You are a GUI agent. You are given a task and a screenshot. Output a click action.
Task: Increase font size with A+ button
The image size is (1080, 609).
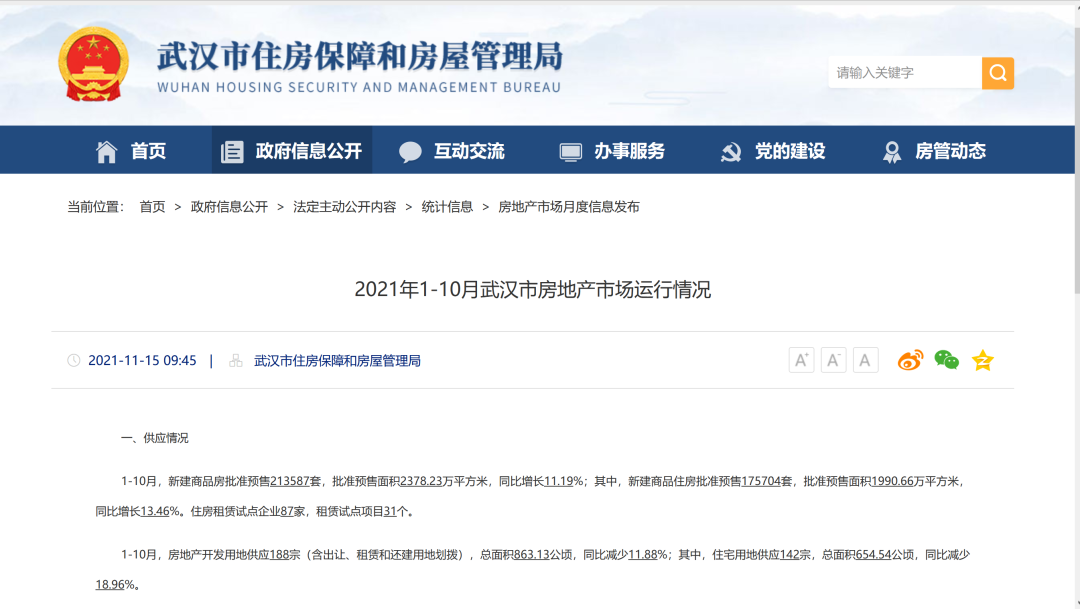[x=801, y=360]
